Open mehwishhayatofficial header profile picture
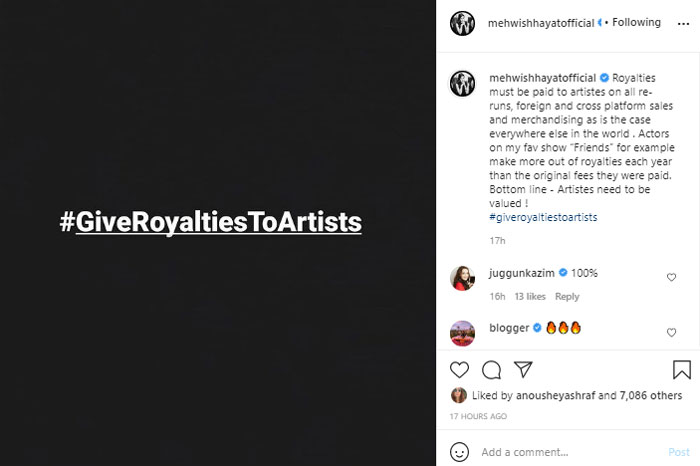700x466 pixels. point(462,23)
